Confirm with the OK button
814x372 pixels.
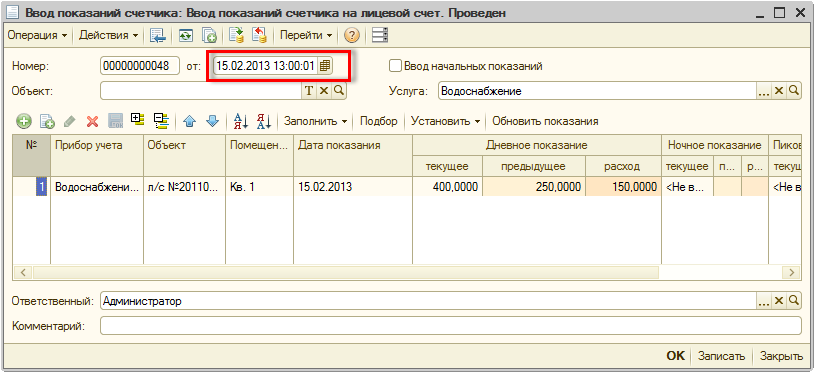[x=676, y=356]
